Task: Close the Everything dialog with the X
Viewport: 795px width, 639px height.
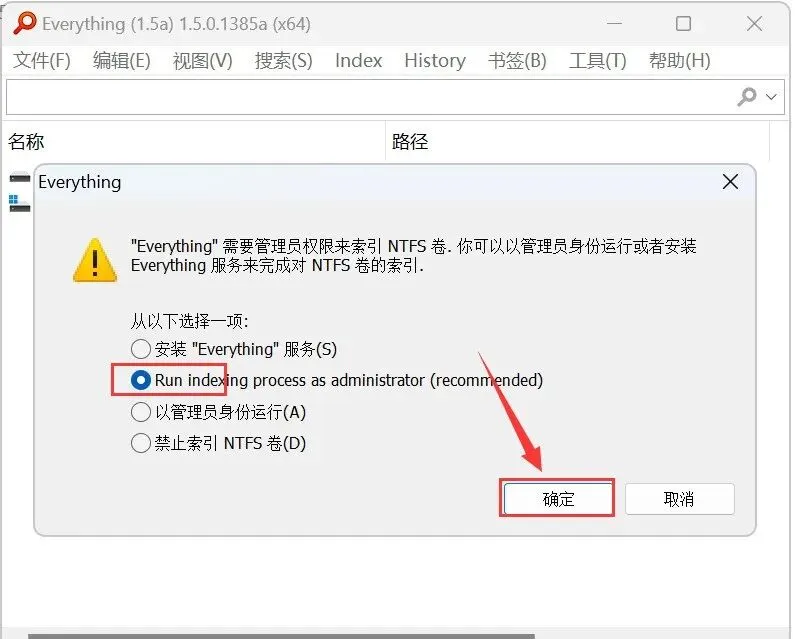Action: coord(730,182)
